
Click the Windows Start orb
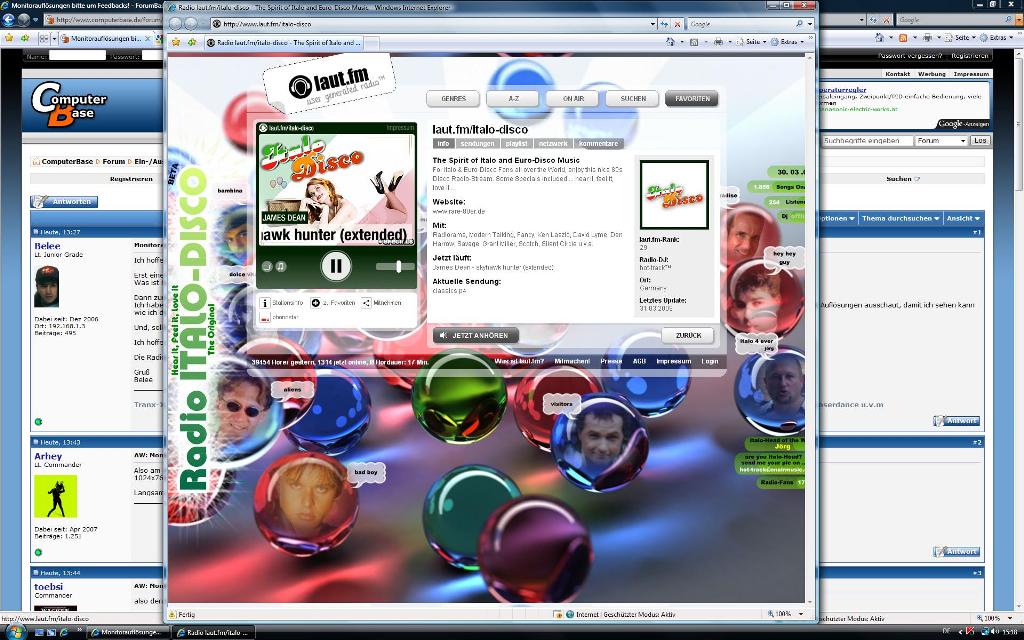coord(14,632)
